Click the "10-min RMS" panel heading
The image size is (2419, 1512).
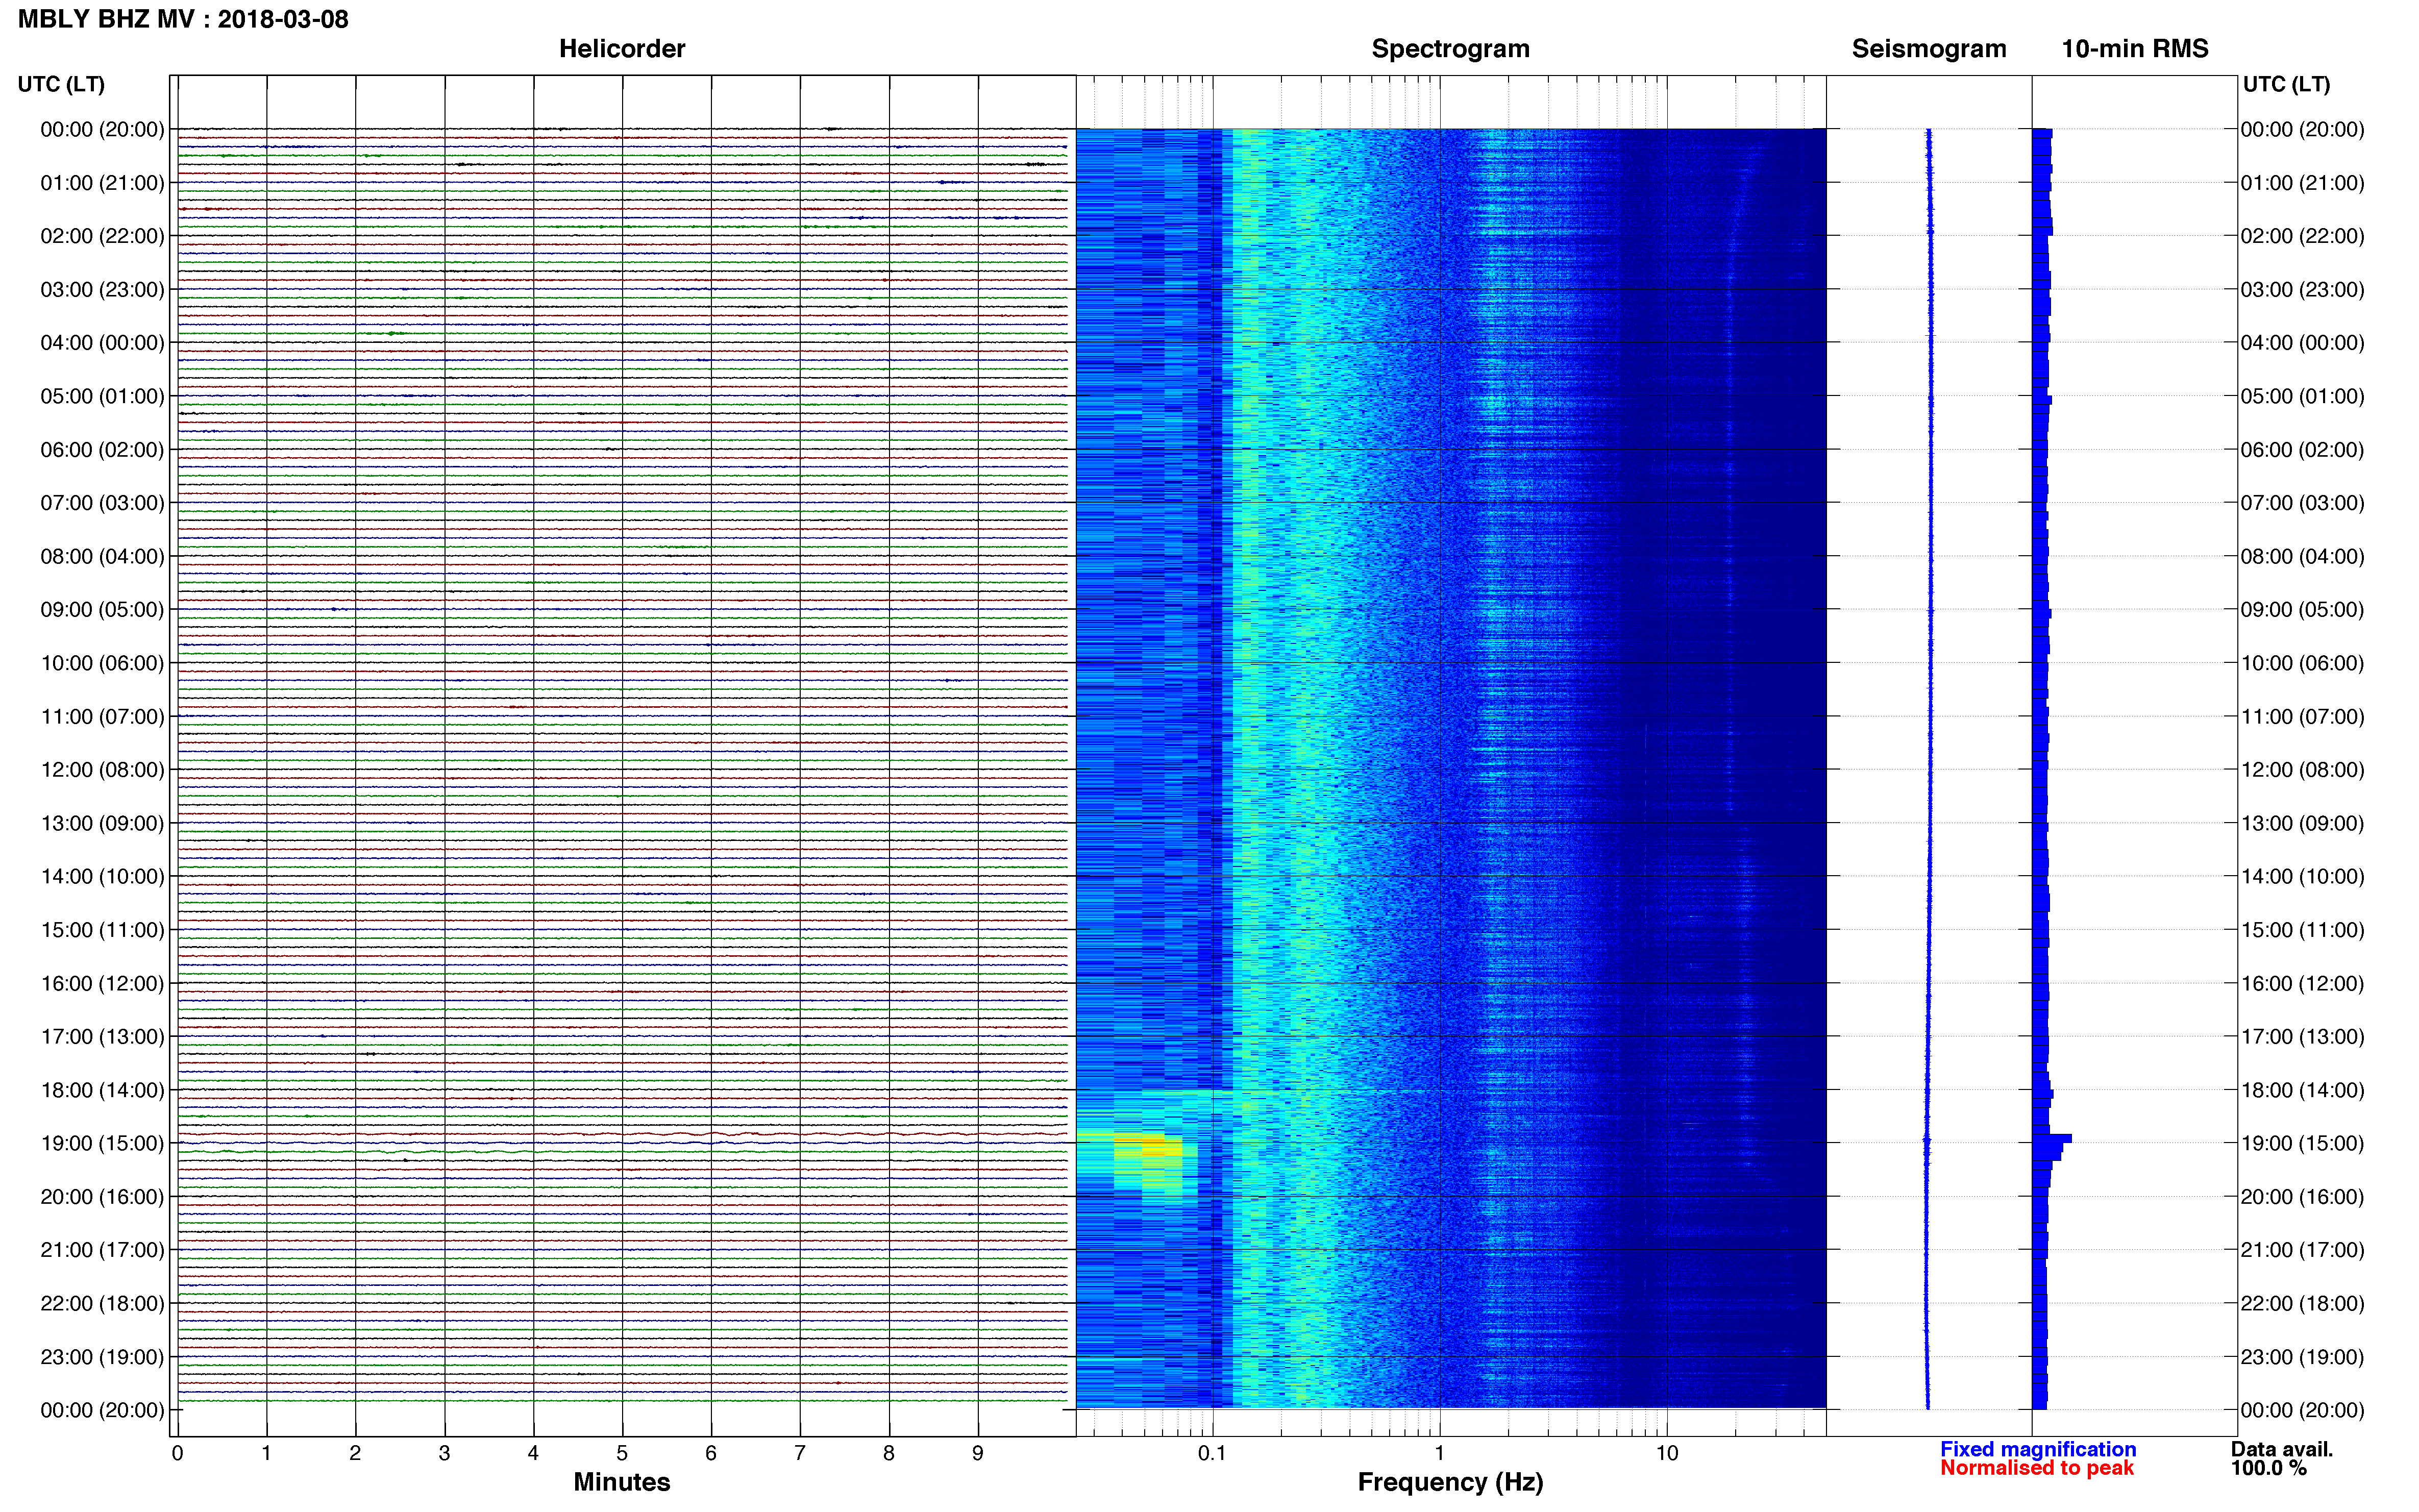point(2135,49)
